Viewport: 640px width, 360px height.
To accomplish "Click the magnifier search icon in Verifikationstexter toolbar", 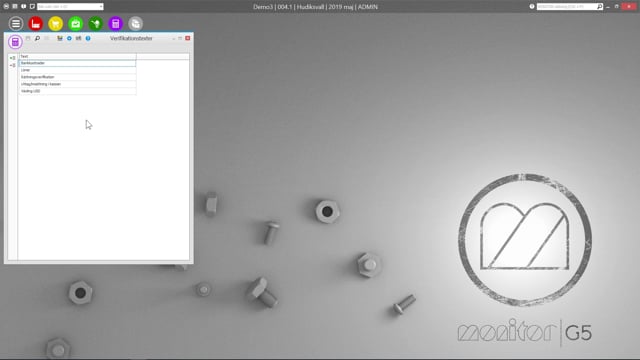I will pos(37,38).
